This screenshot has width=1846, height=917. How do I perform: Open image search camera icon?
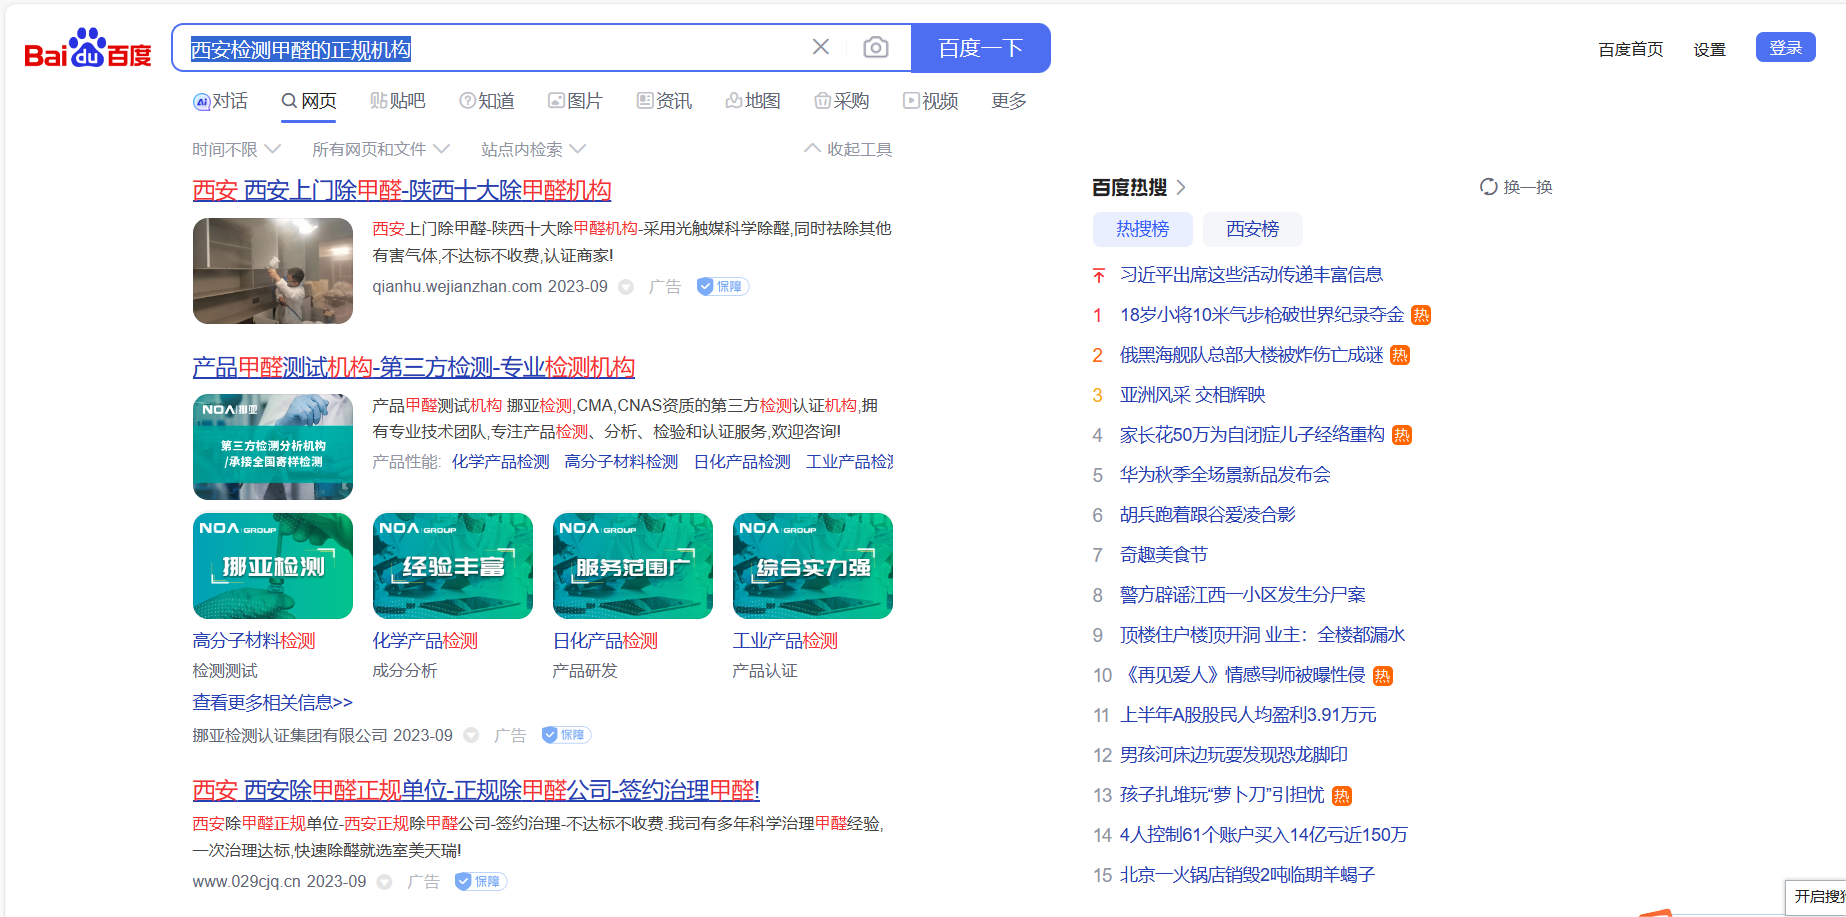pos(876,47)
